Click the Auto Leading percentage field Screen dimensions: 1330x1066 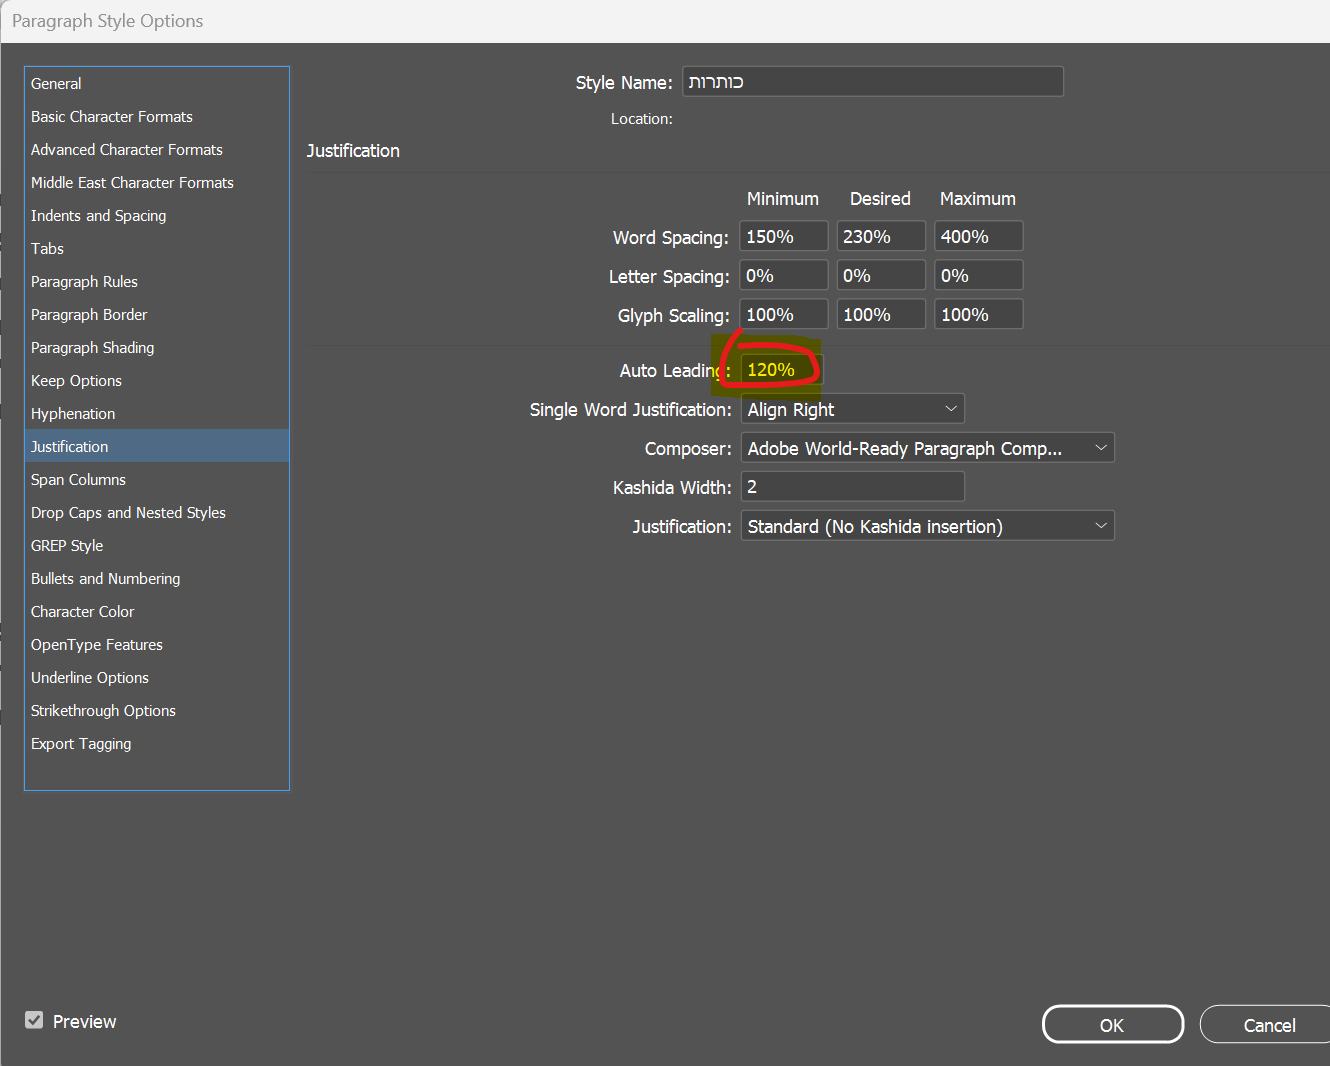click(x=782, y=370)
